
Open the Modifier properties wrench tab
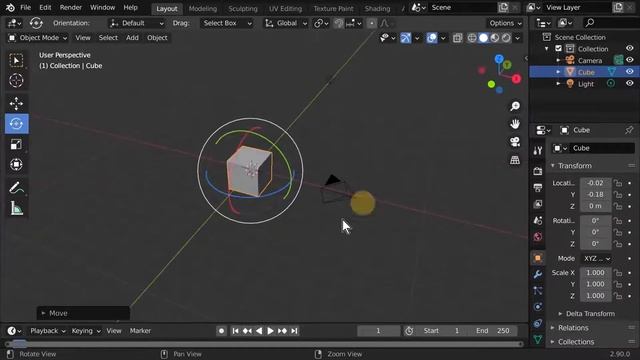(x=538, y=274)
